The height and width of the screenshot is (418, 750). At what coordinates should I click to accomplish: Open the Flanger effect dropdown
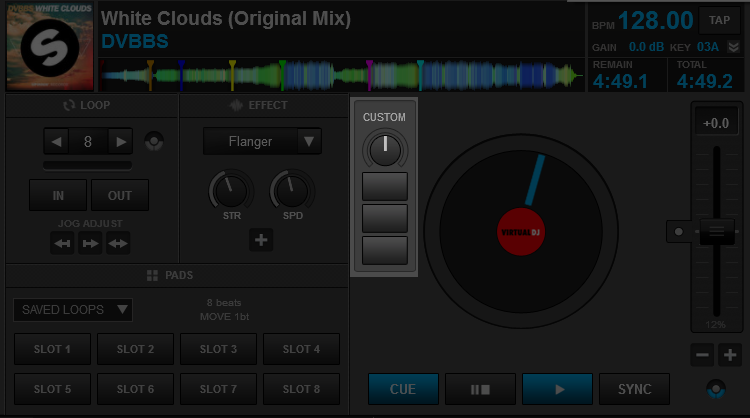[x=309, y=142]
